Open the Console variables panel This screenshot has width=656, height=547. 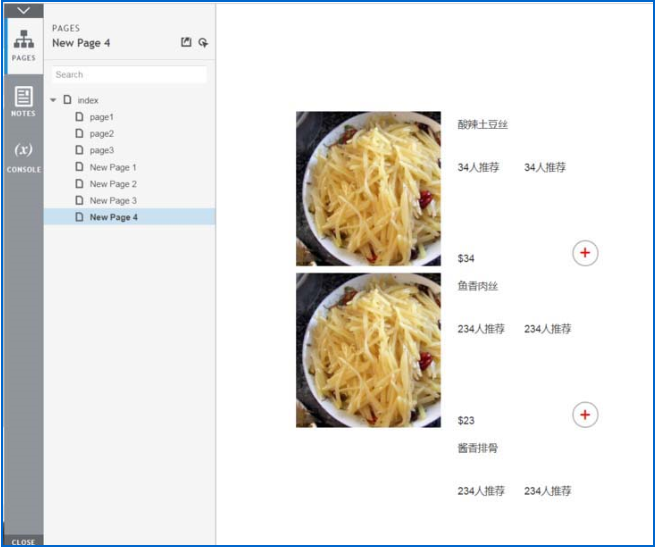pyautogui.click(x=23, y=155)
